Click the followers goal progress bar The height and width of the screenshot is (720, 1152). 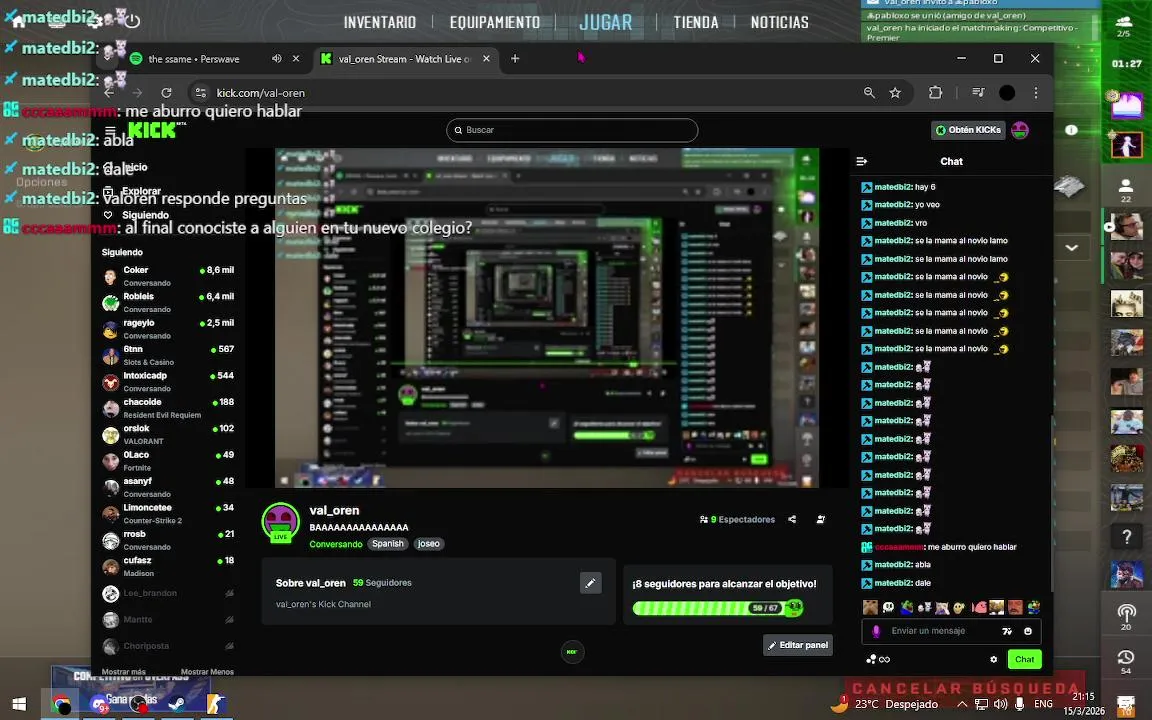[718, 608]
